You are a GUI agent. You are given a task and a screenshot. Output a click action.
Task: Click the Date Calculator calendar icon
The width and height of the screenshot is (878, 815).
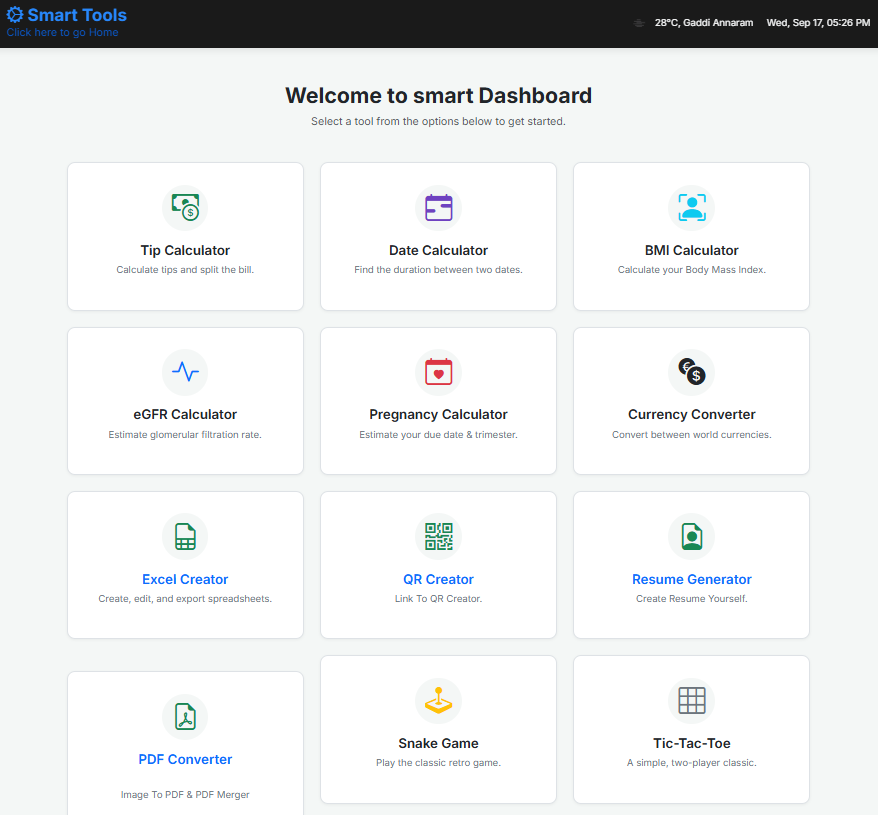438,207
